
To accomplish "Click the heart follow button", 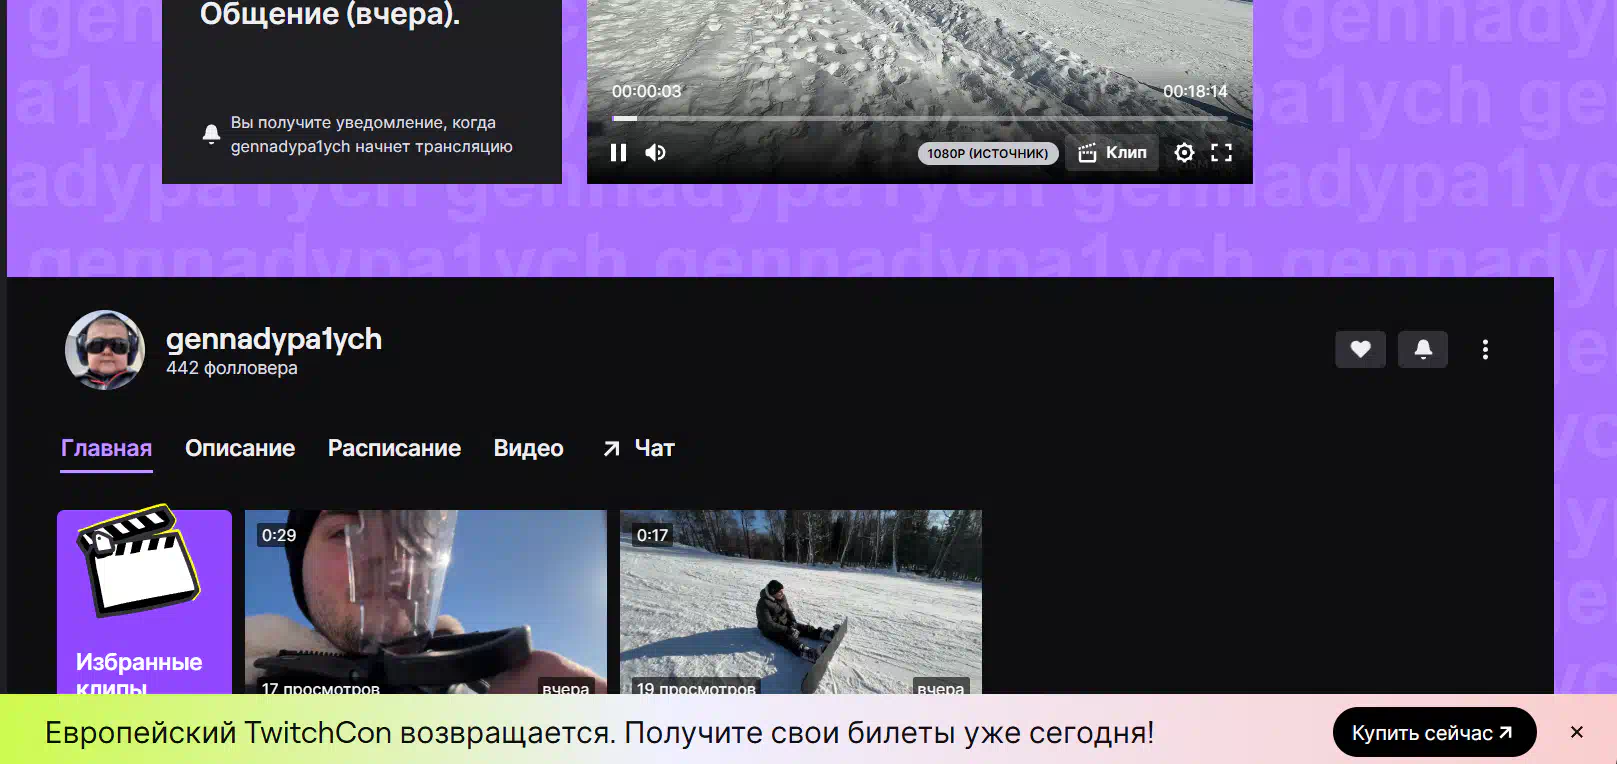I will (1360, 349).
